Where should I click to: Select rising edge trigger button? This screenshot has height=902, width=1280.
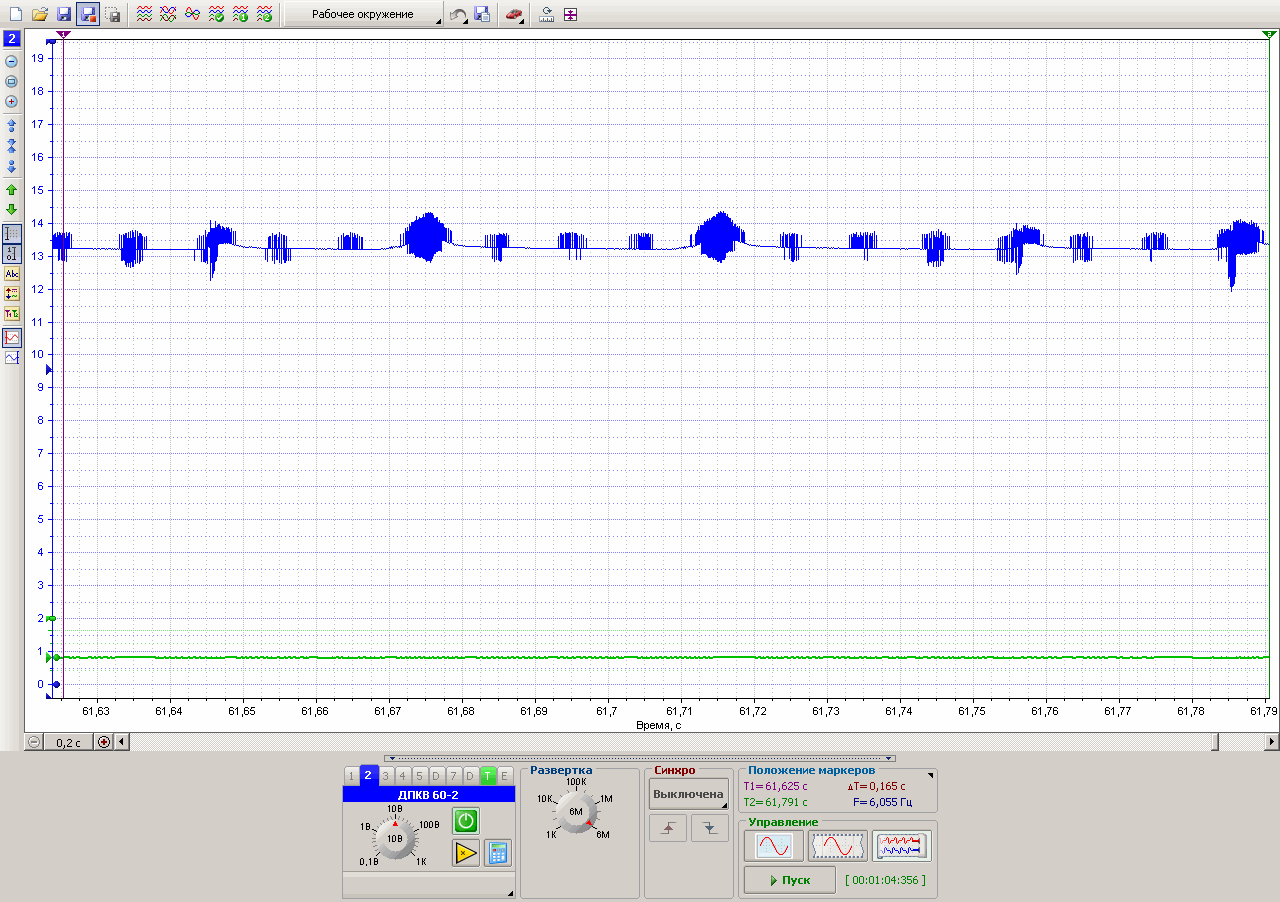click(x=668, y=828)
